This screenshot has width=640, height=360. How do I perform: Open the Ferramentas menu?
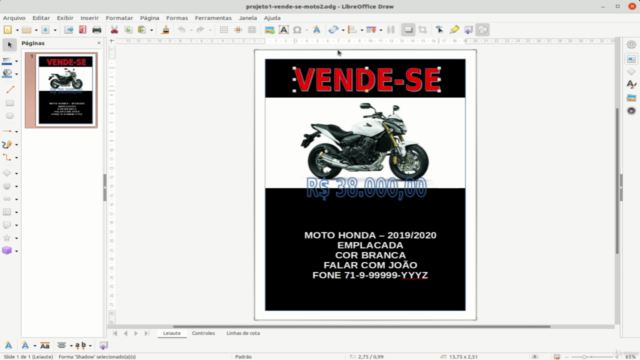tap(213, 18)
